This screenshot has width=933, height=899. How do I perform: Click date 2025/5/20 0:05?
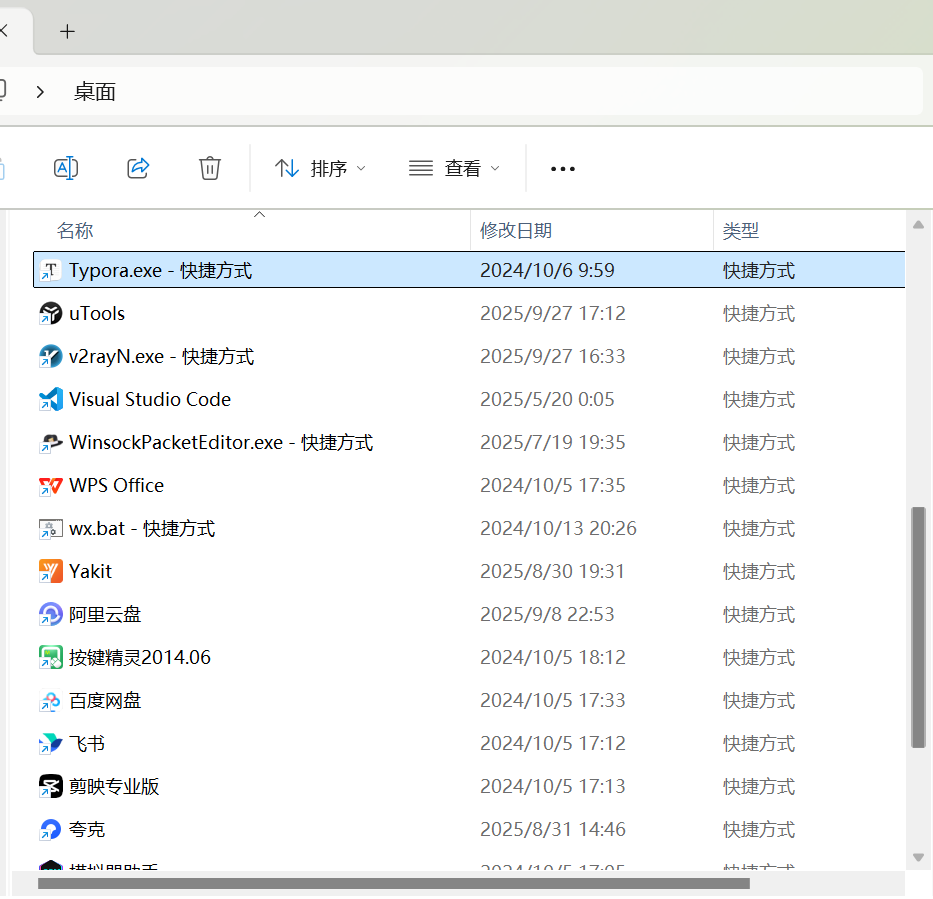[547, 399]
